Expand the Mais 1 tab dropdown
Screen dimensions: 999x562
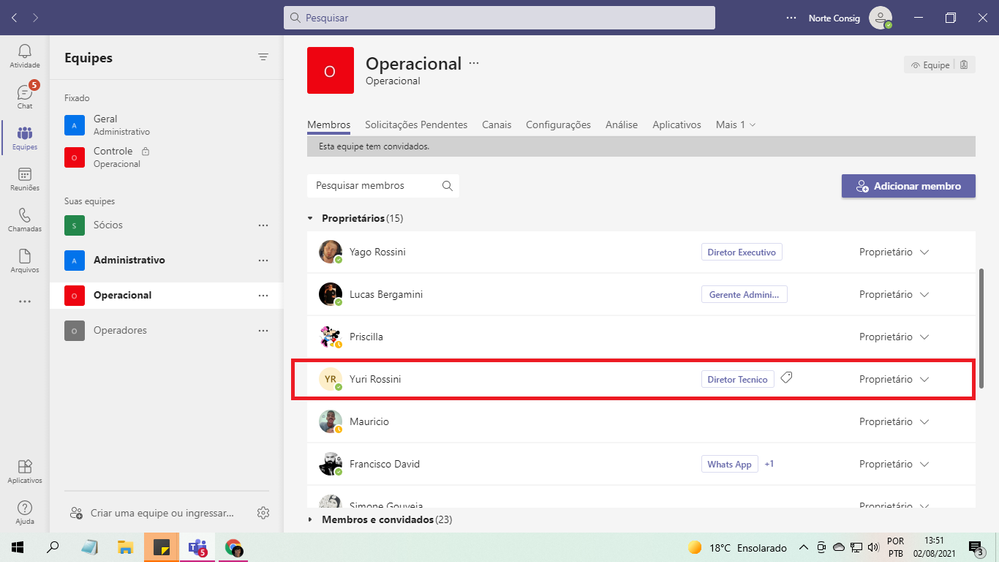735,125
